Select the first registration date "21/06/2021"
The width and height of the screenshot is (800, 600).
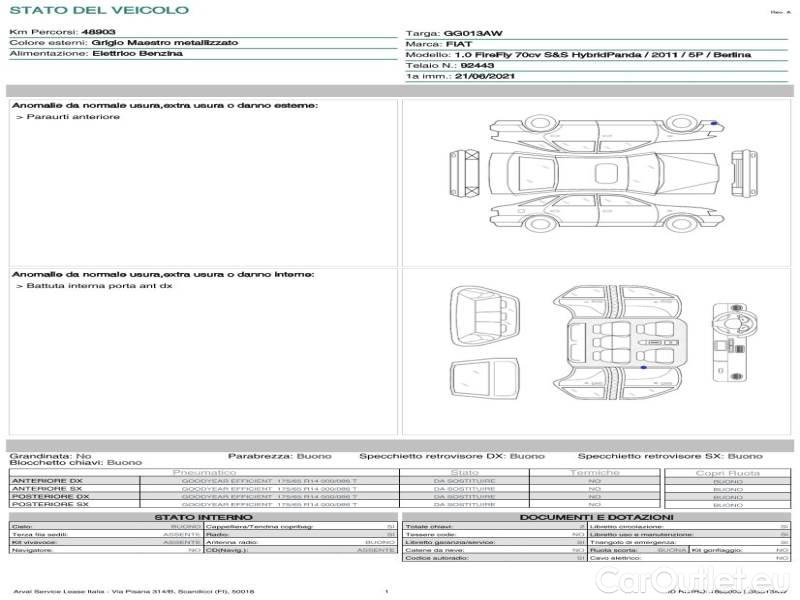(485, 77)
